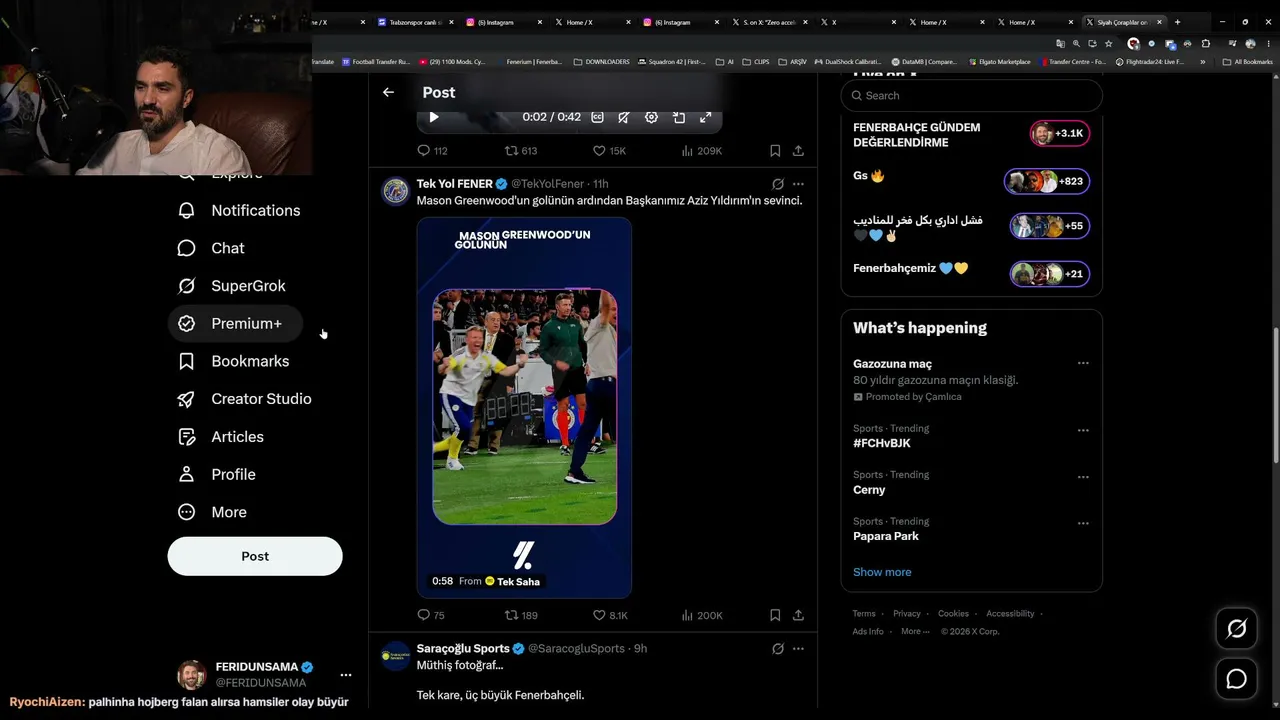Screen dimensions: 1280x720
Task: Open the floating chat messages button
Action: coord(1237,680)
